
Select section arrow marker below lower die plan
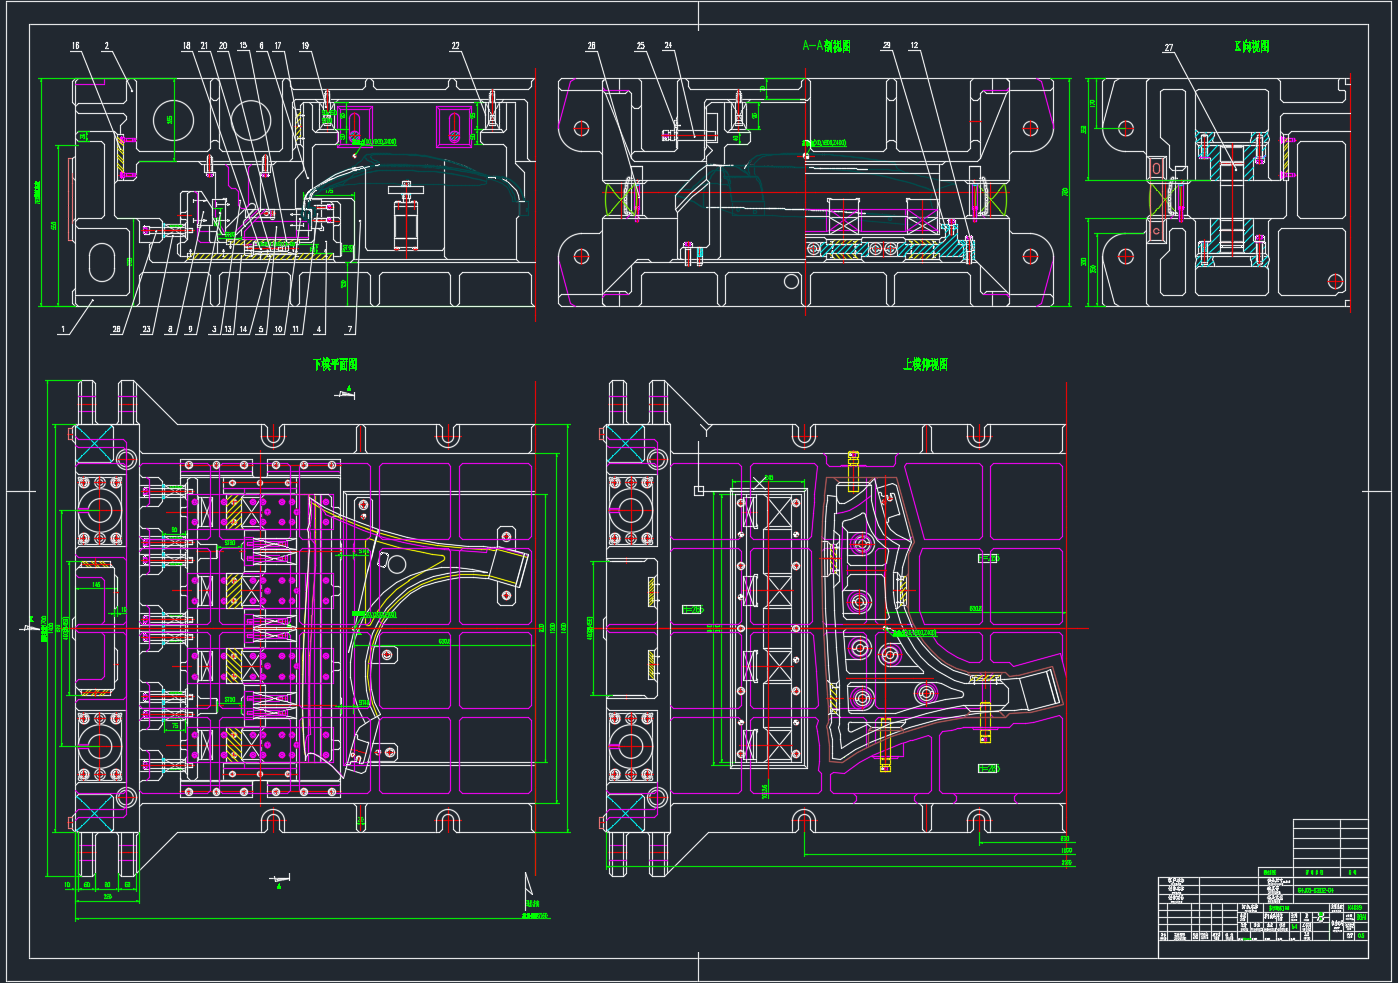(x=280, y=880)
